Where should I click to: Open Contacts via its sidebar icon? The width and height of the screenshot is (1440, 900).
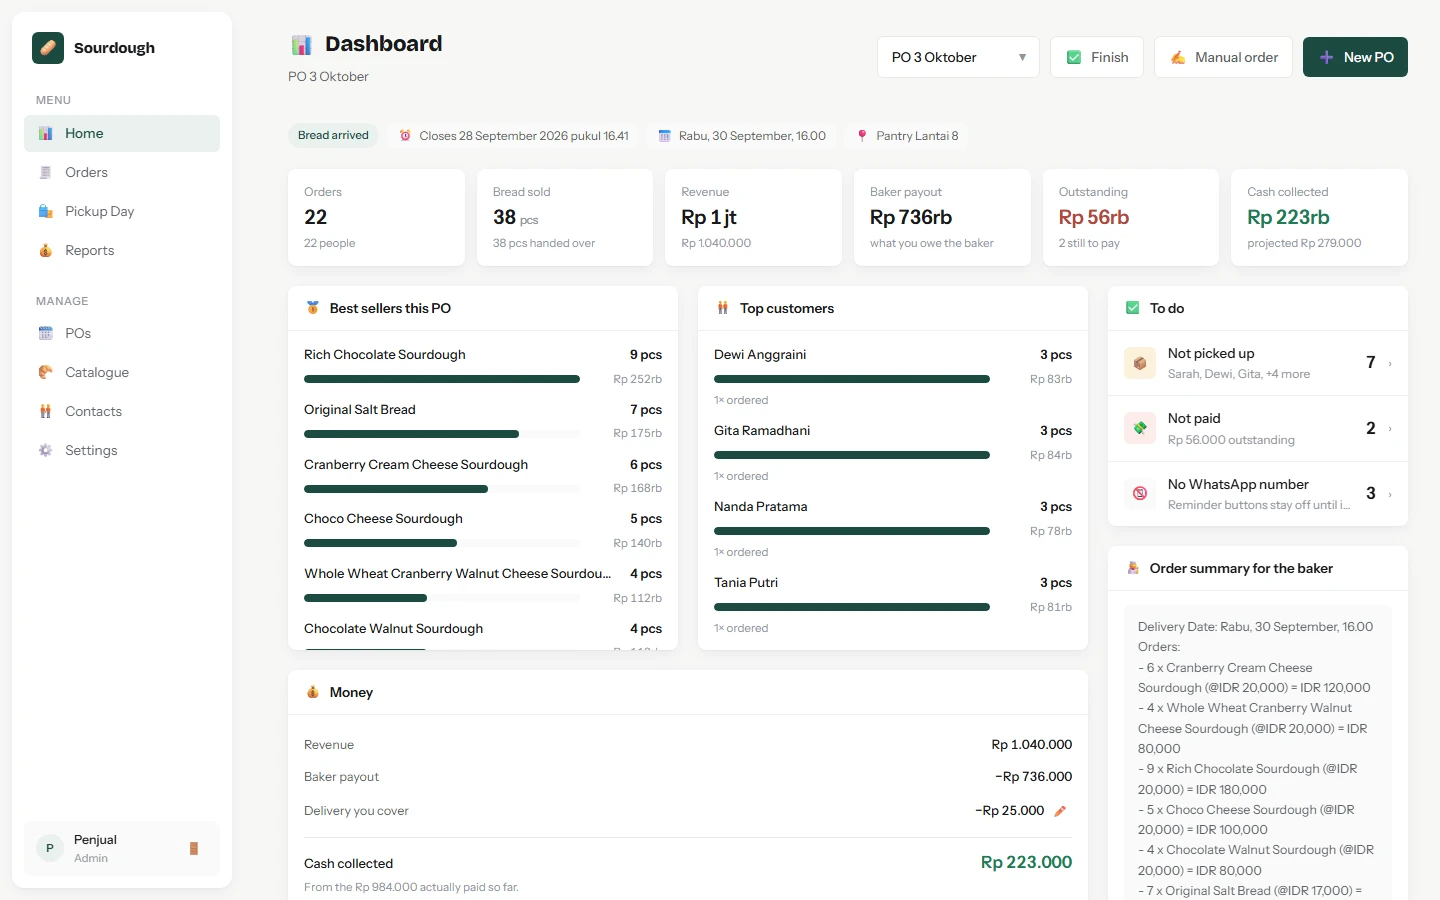click(x=45, y=411)
